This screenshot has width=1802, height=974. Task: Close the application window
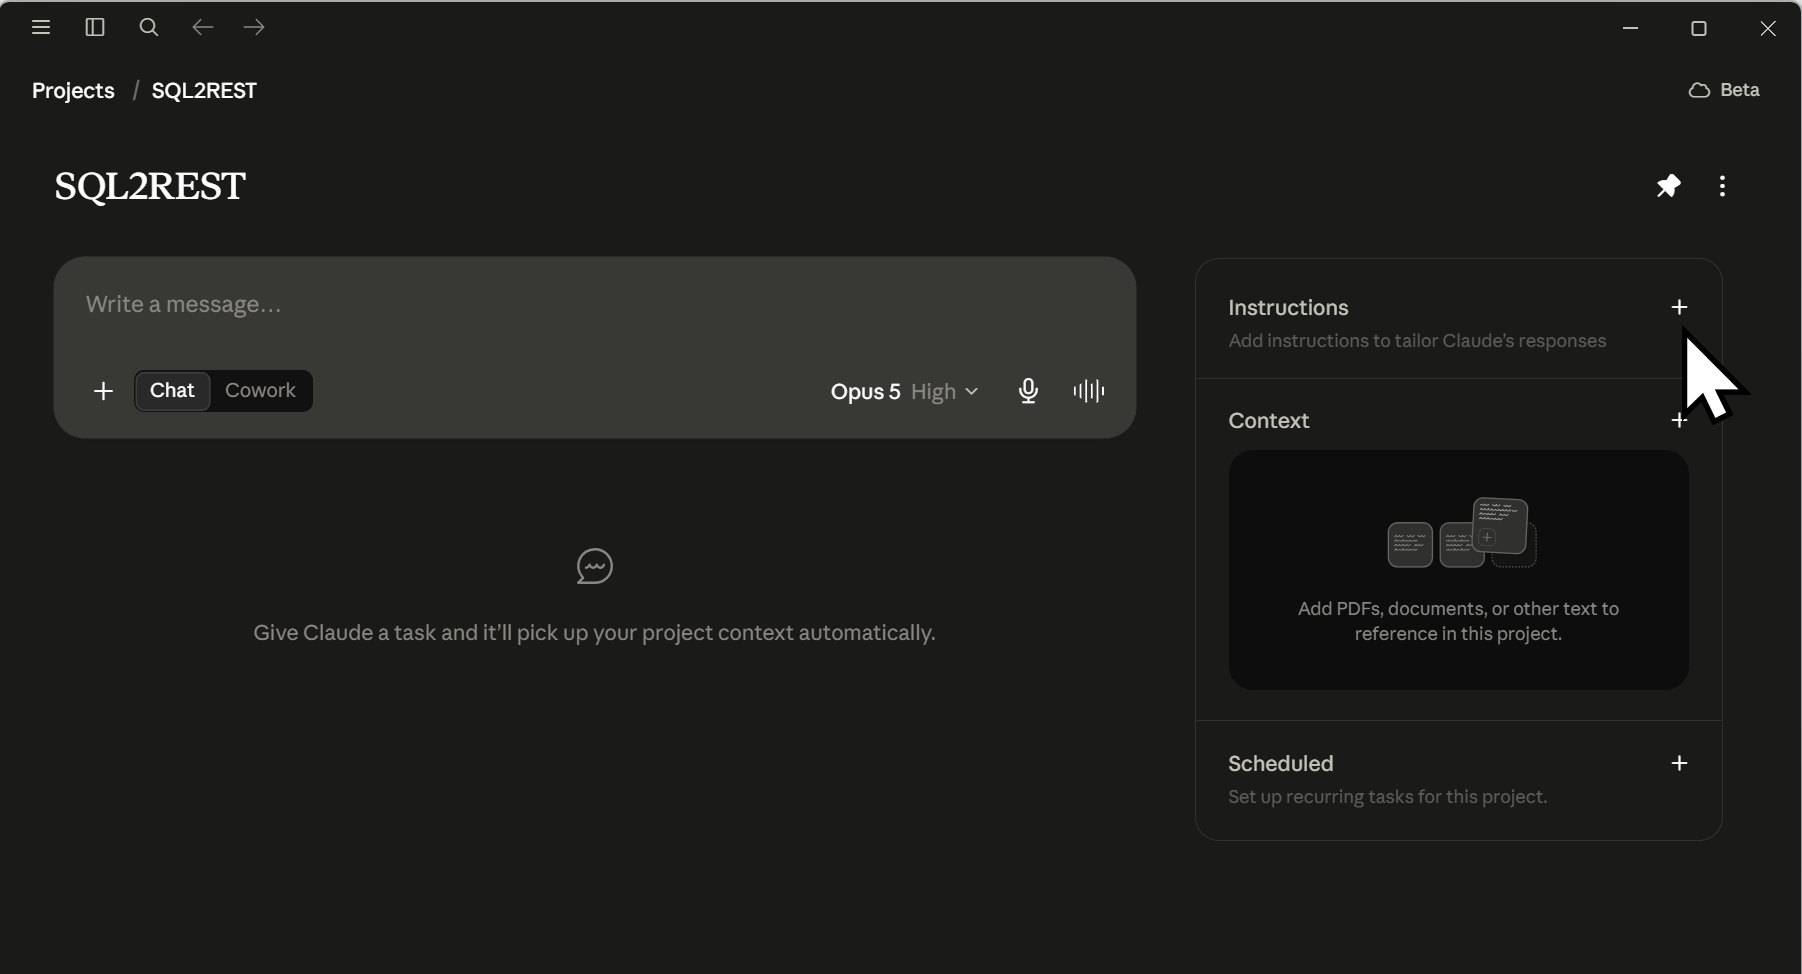click(x=1768, y=29)
